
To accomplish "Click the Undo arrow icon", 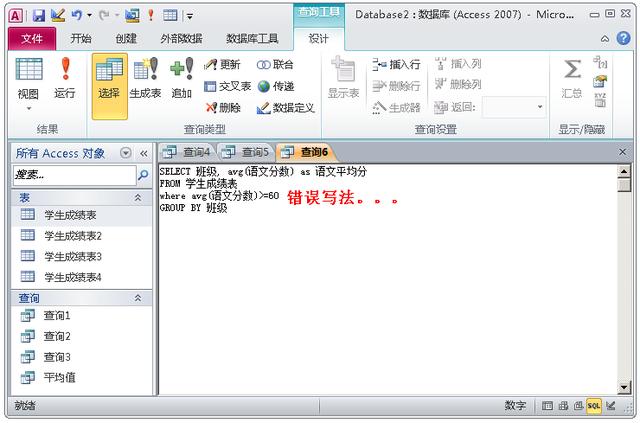I will pyautogui.click(x=76, y=16).
